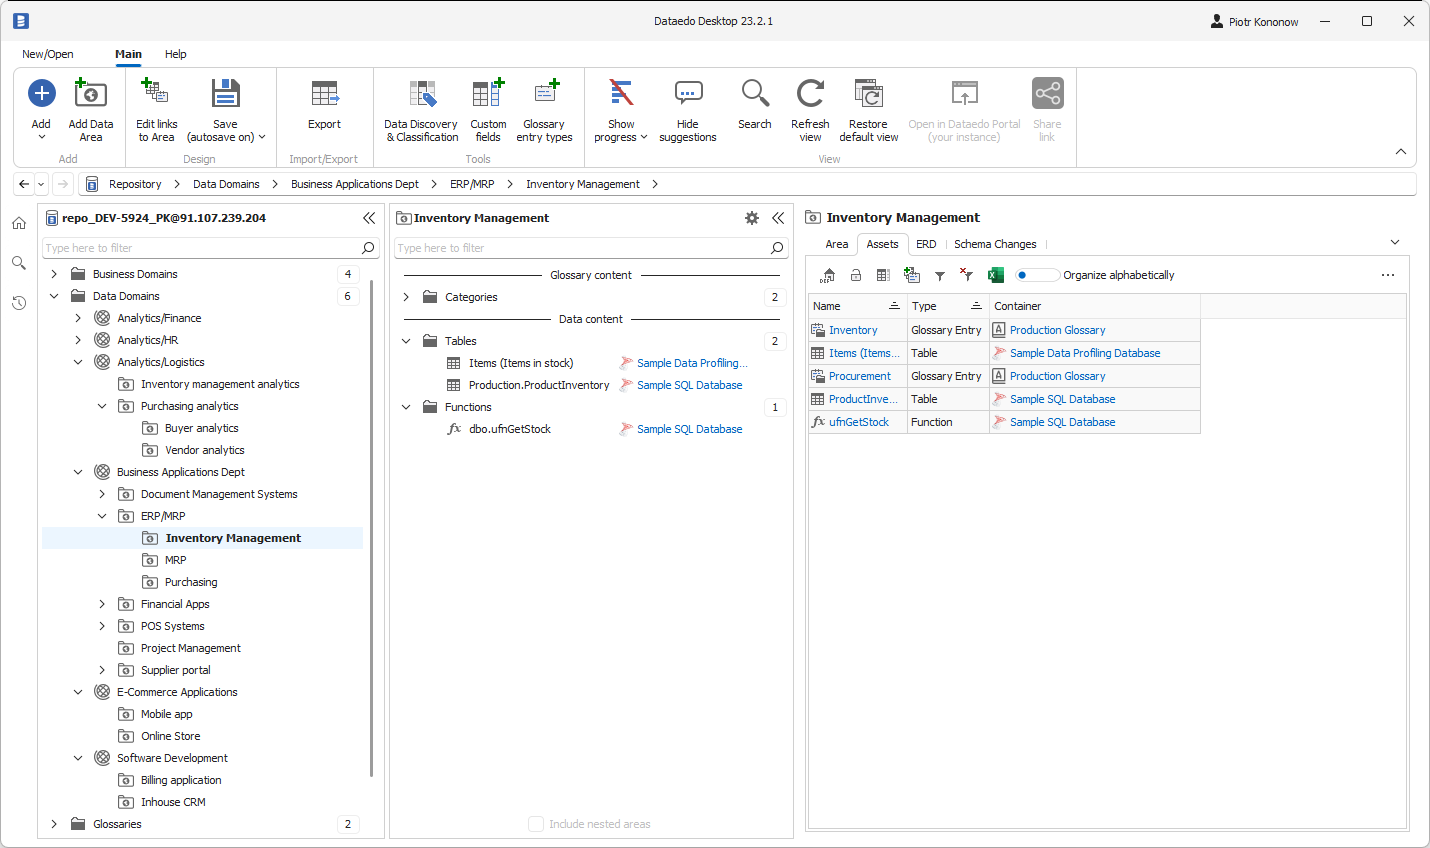
Task: Select the Assets tab
Action: 882,244
